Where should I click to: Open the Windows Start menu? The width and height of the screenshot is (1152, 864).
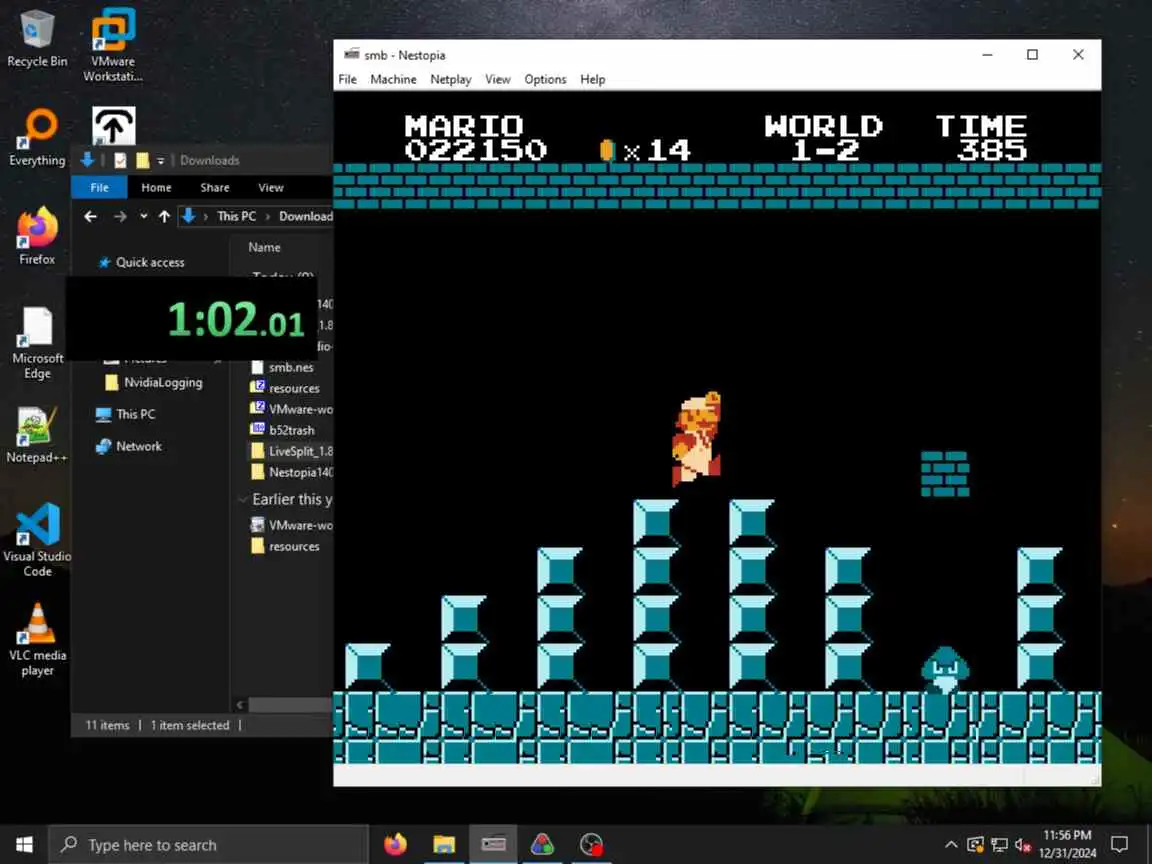pos(24,844)
